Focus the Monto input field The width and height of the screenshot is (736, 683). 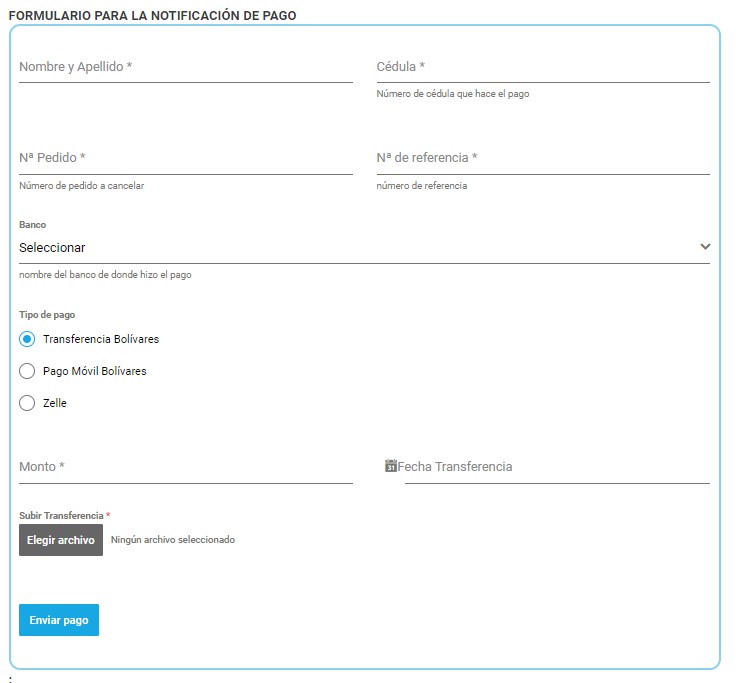[x=186, y=468]
